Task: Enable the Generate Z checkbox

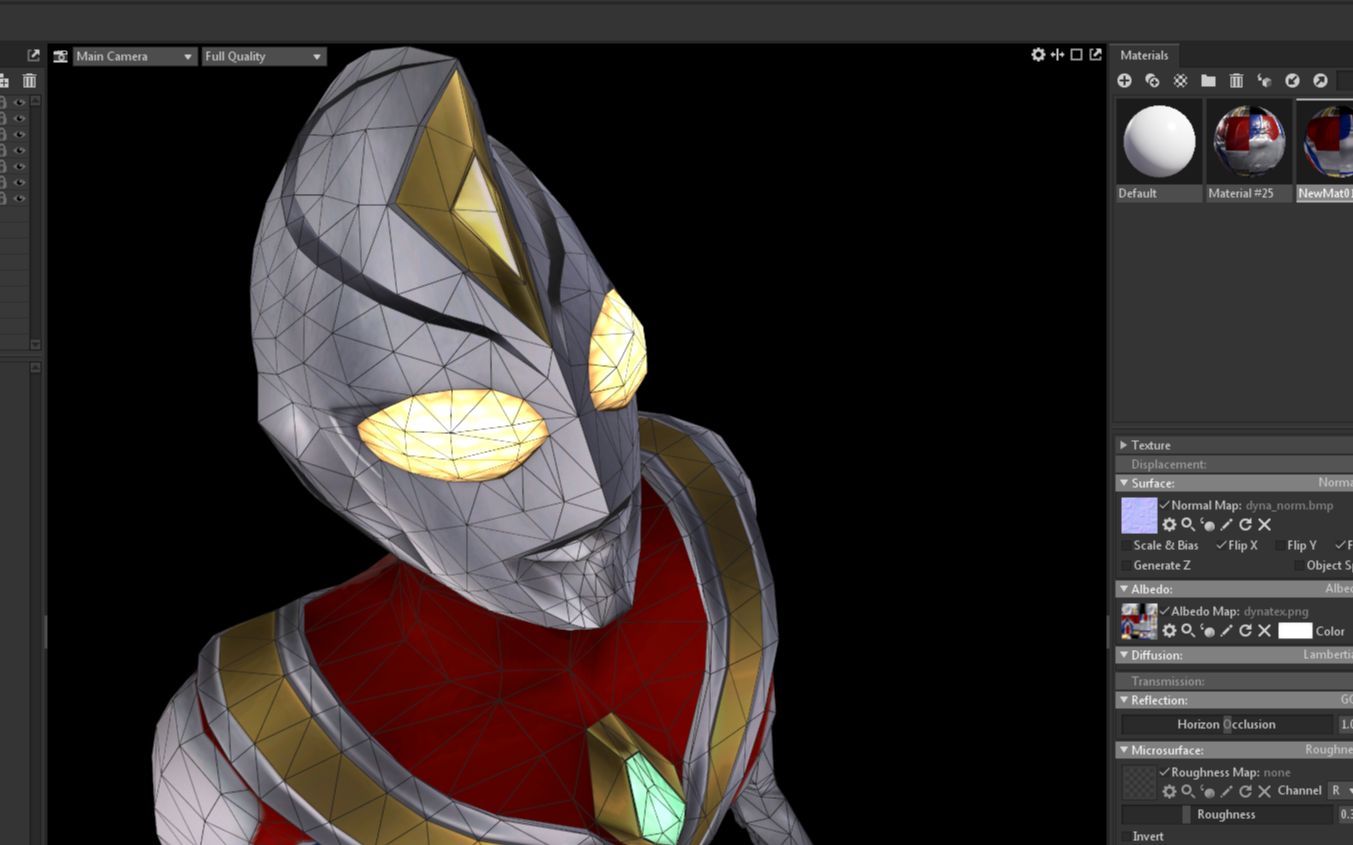Action: (x=1126, y=565)
